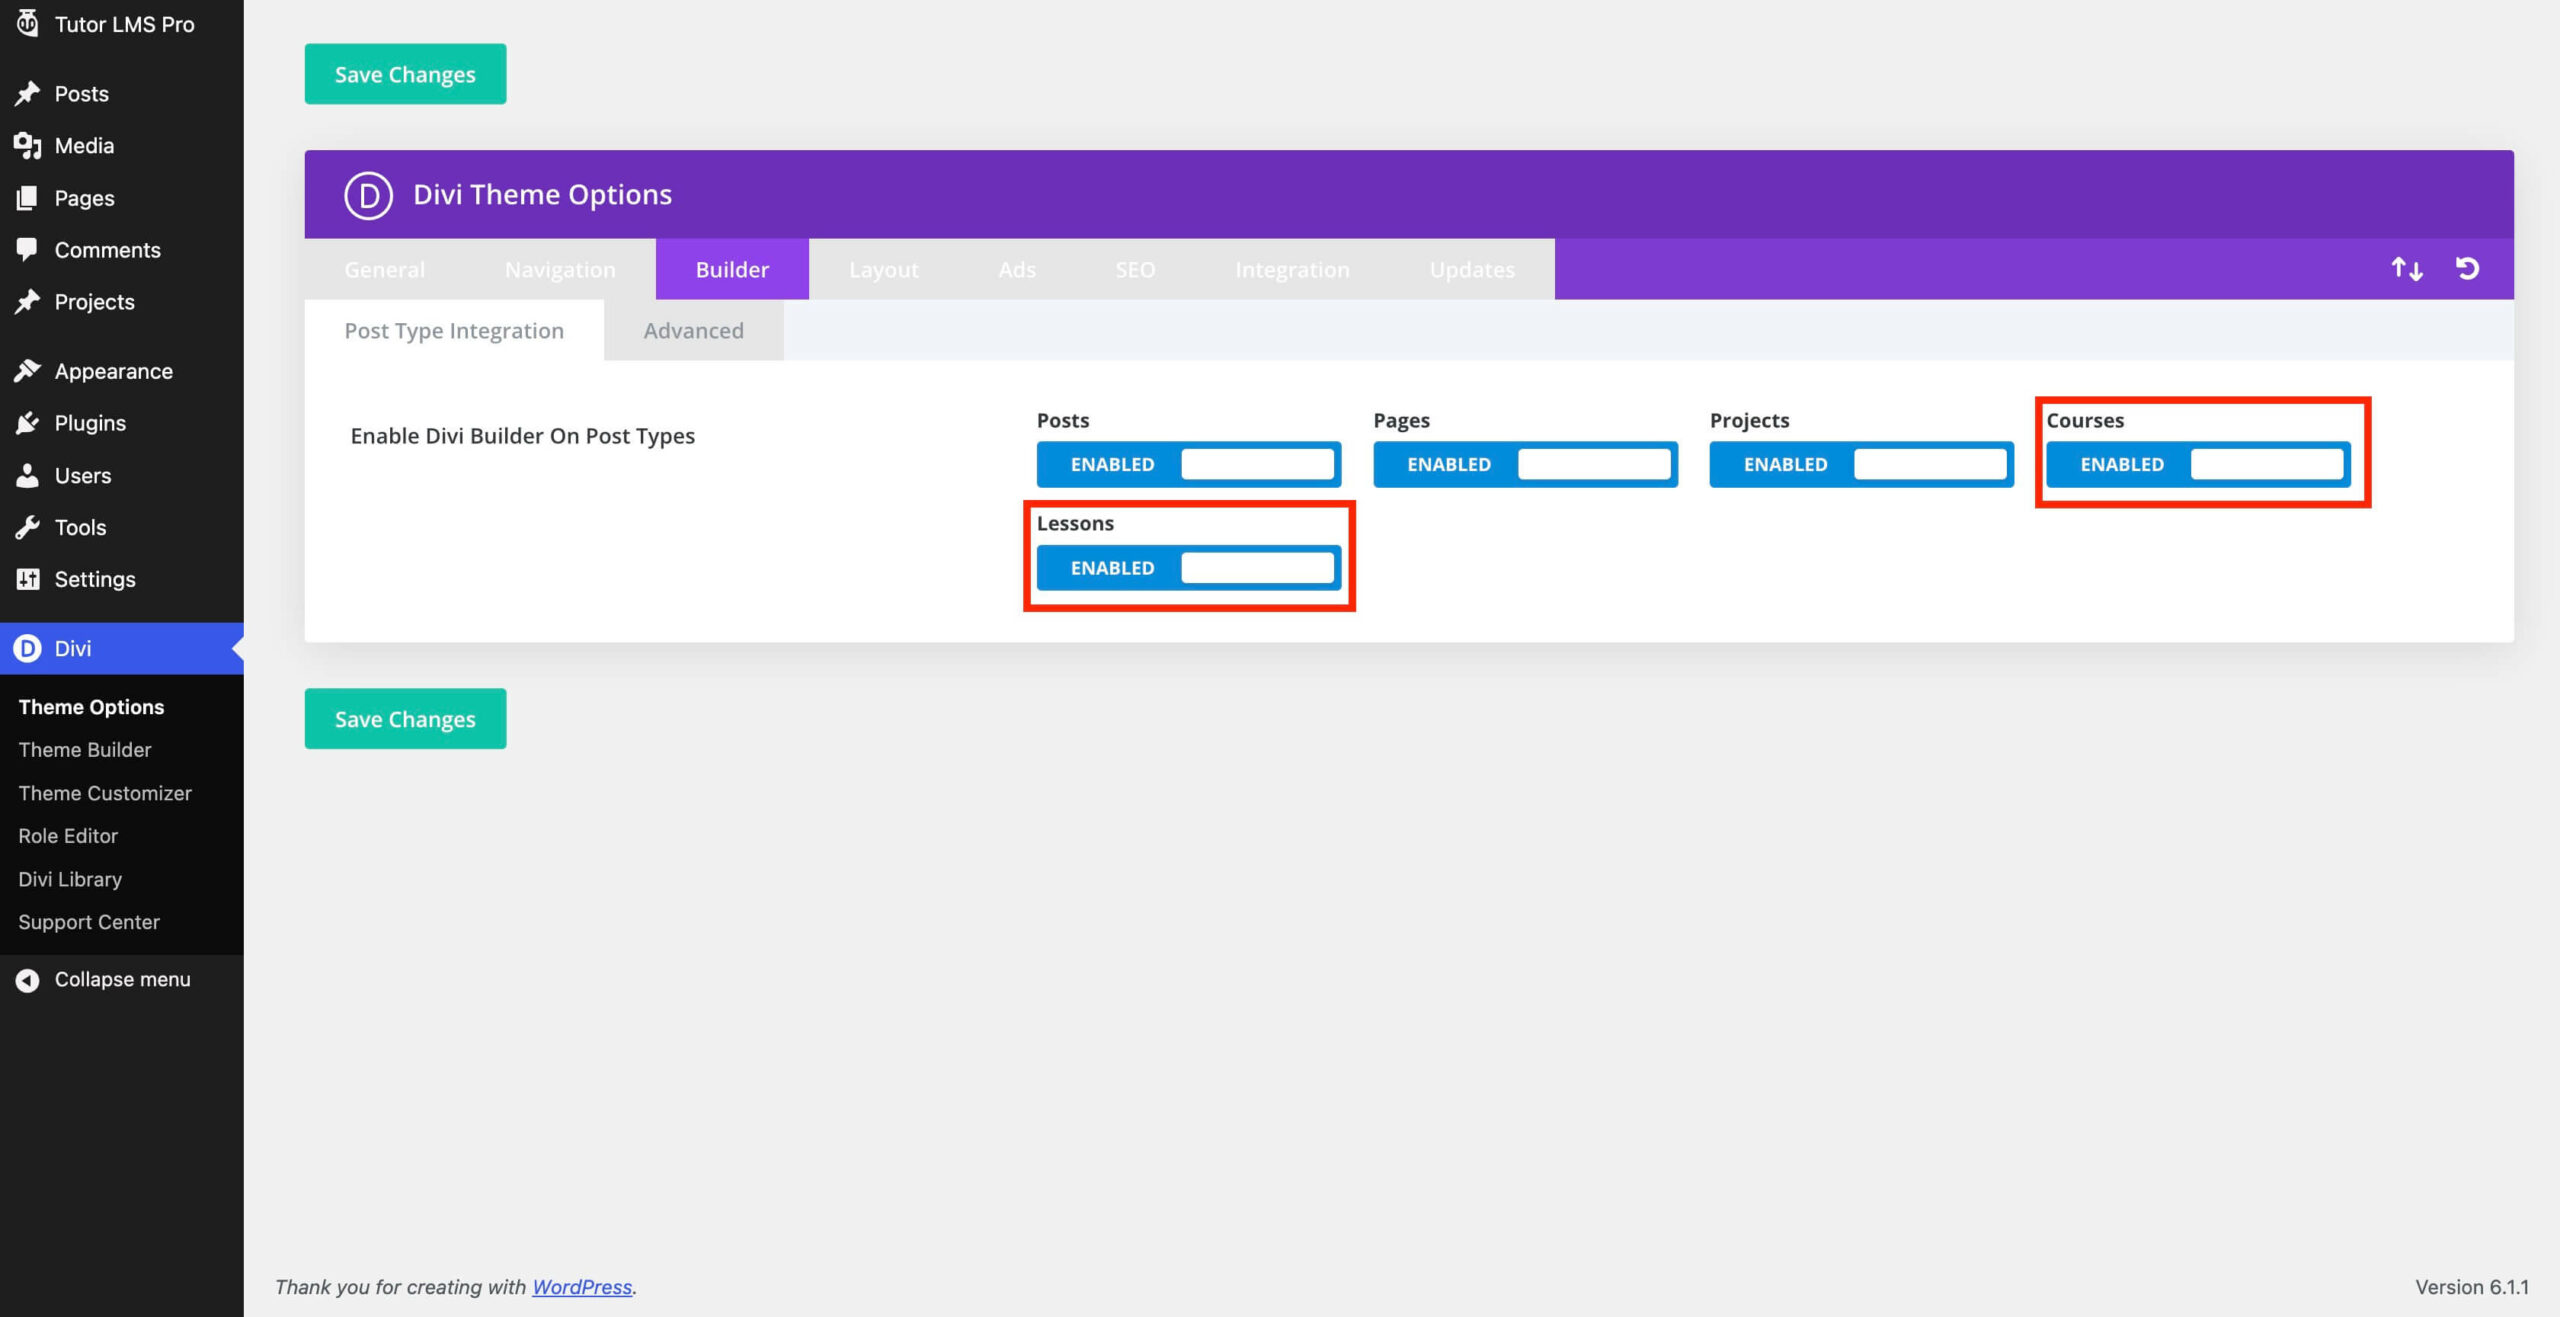Toggle Divi Builder for Pages

(x=1525, y=464)
